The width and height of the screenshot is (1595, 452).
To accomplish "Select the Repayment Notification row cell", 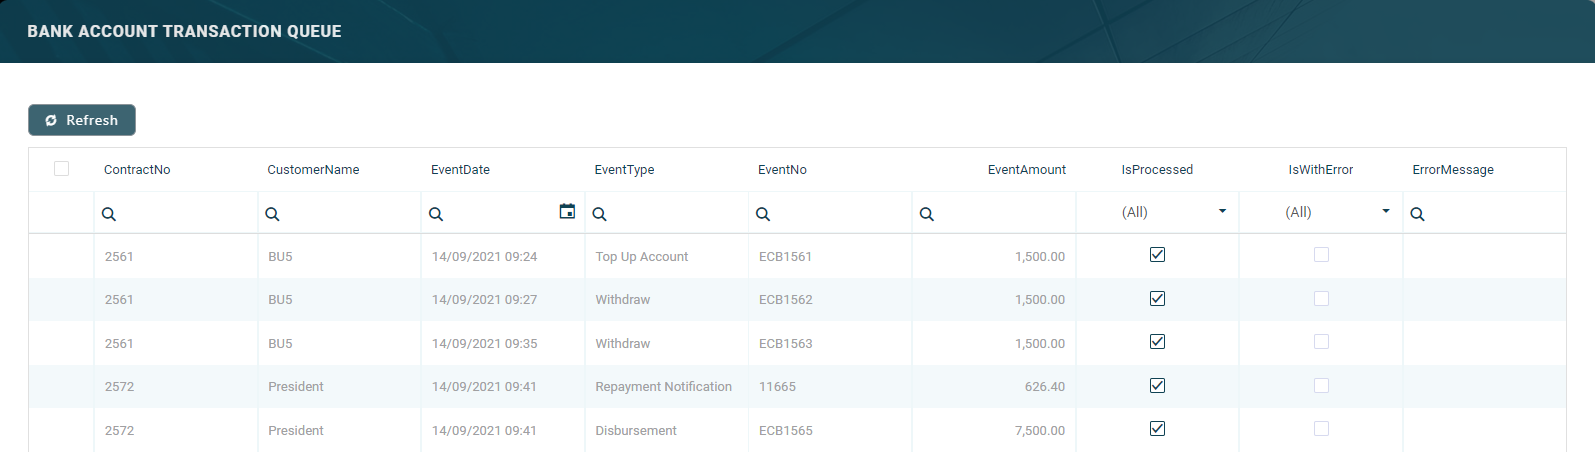I will point(663,387).
